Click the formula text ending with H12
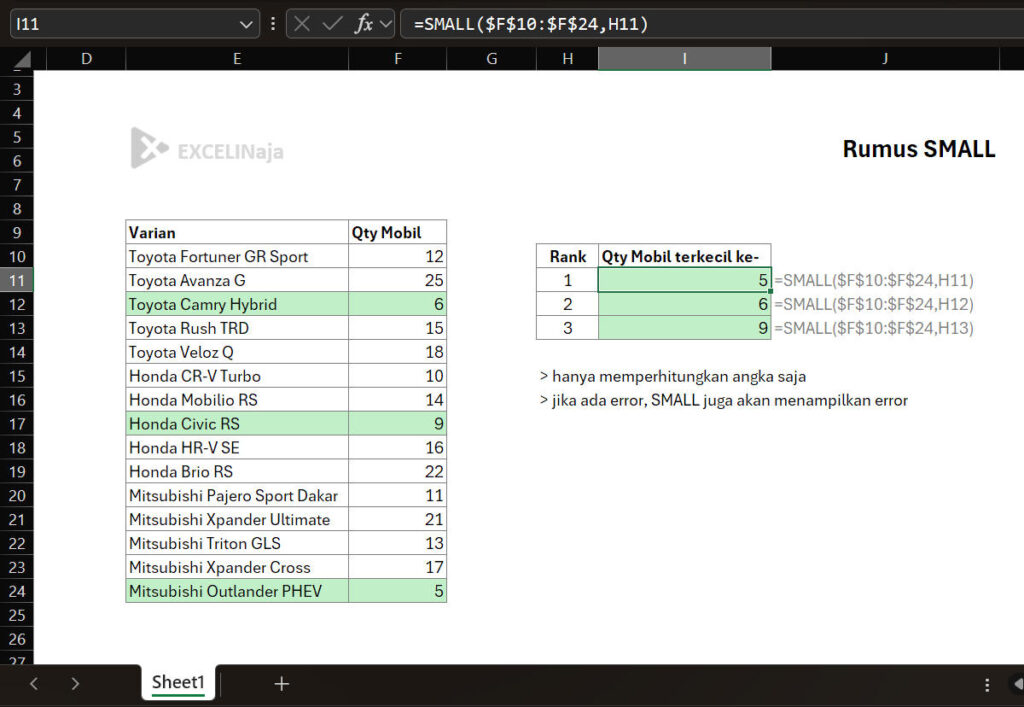 tap(874, 304)
